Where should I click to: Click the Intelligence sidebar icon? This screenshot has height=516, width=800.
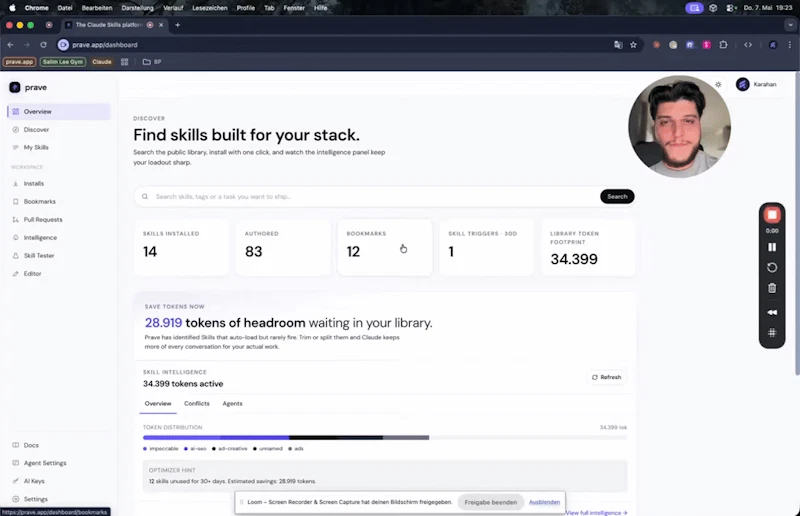[15, 237]
